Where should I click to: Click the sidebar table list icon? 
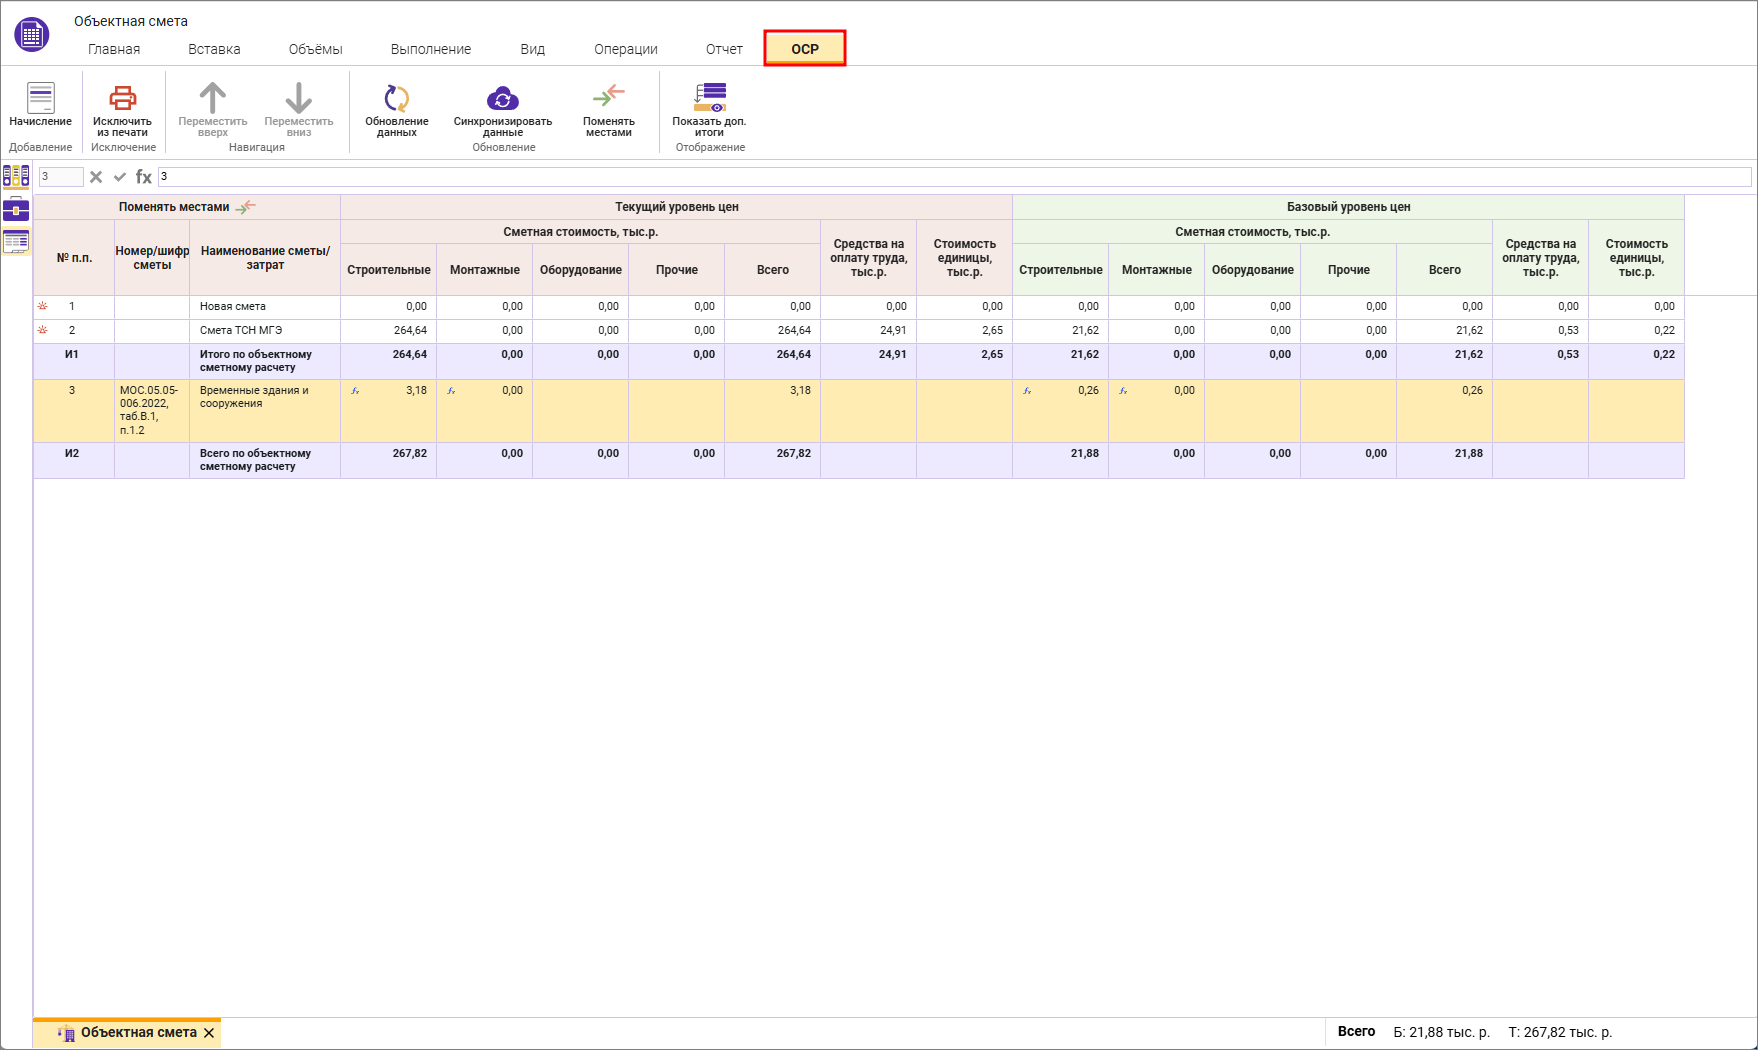16,241
